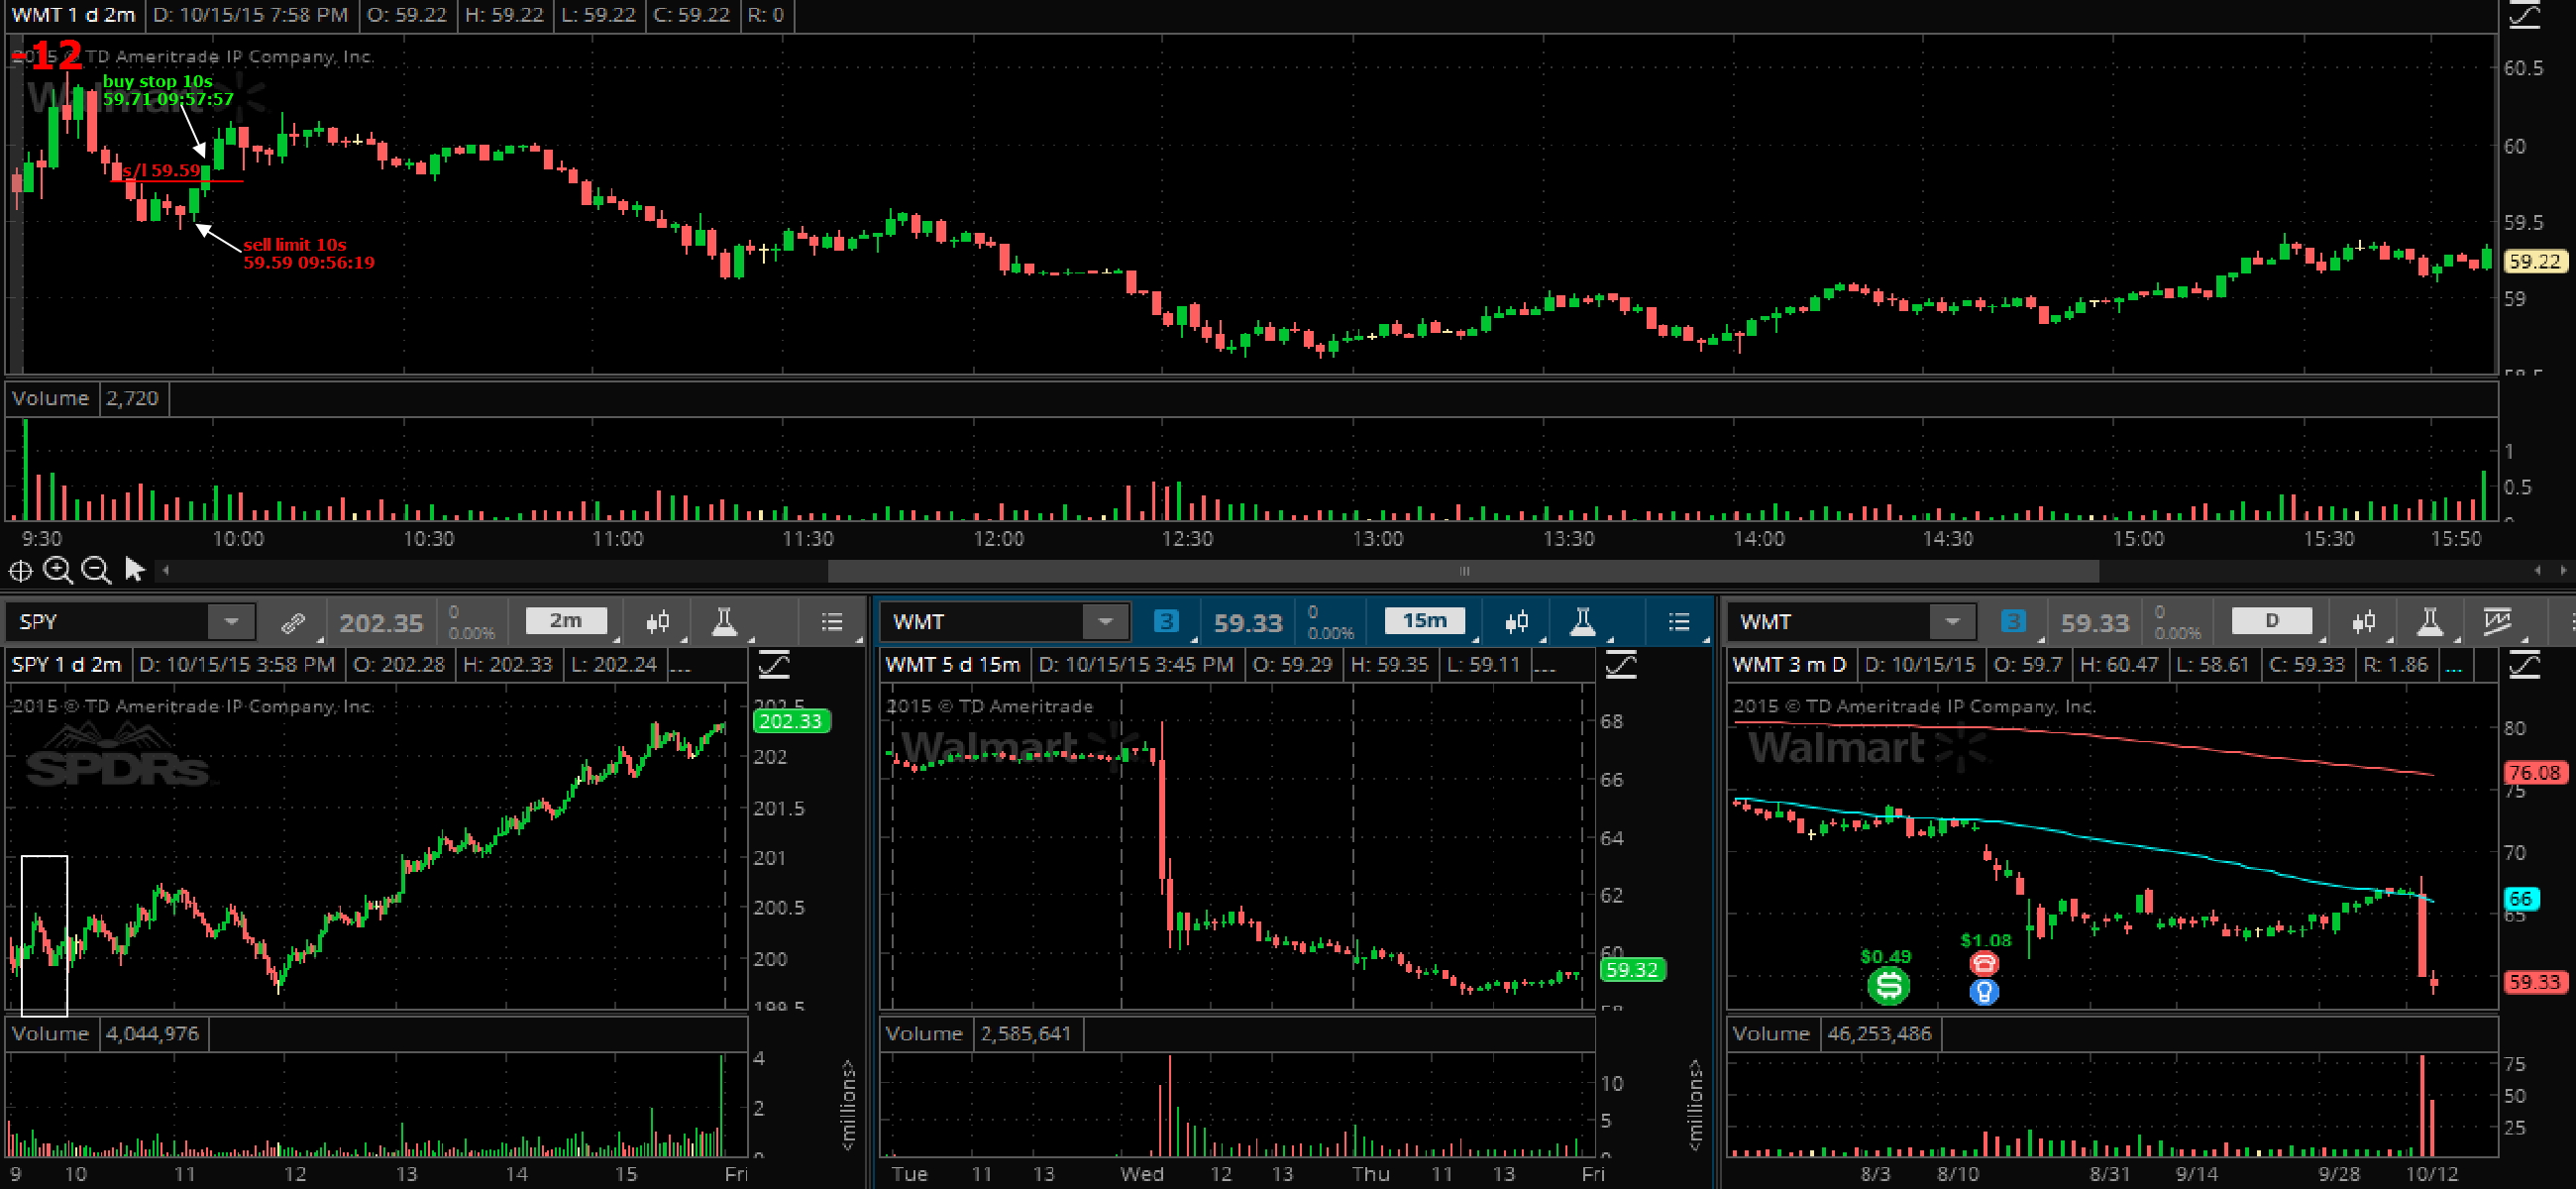Image resolution: width=2576 pixels, height=1189 pixels.
Task: Select the pointer cursor tool
Action: point(134,569)
